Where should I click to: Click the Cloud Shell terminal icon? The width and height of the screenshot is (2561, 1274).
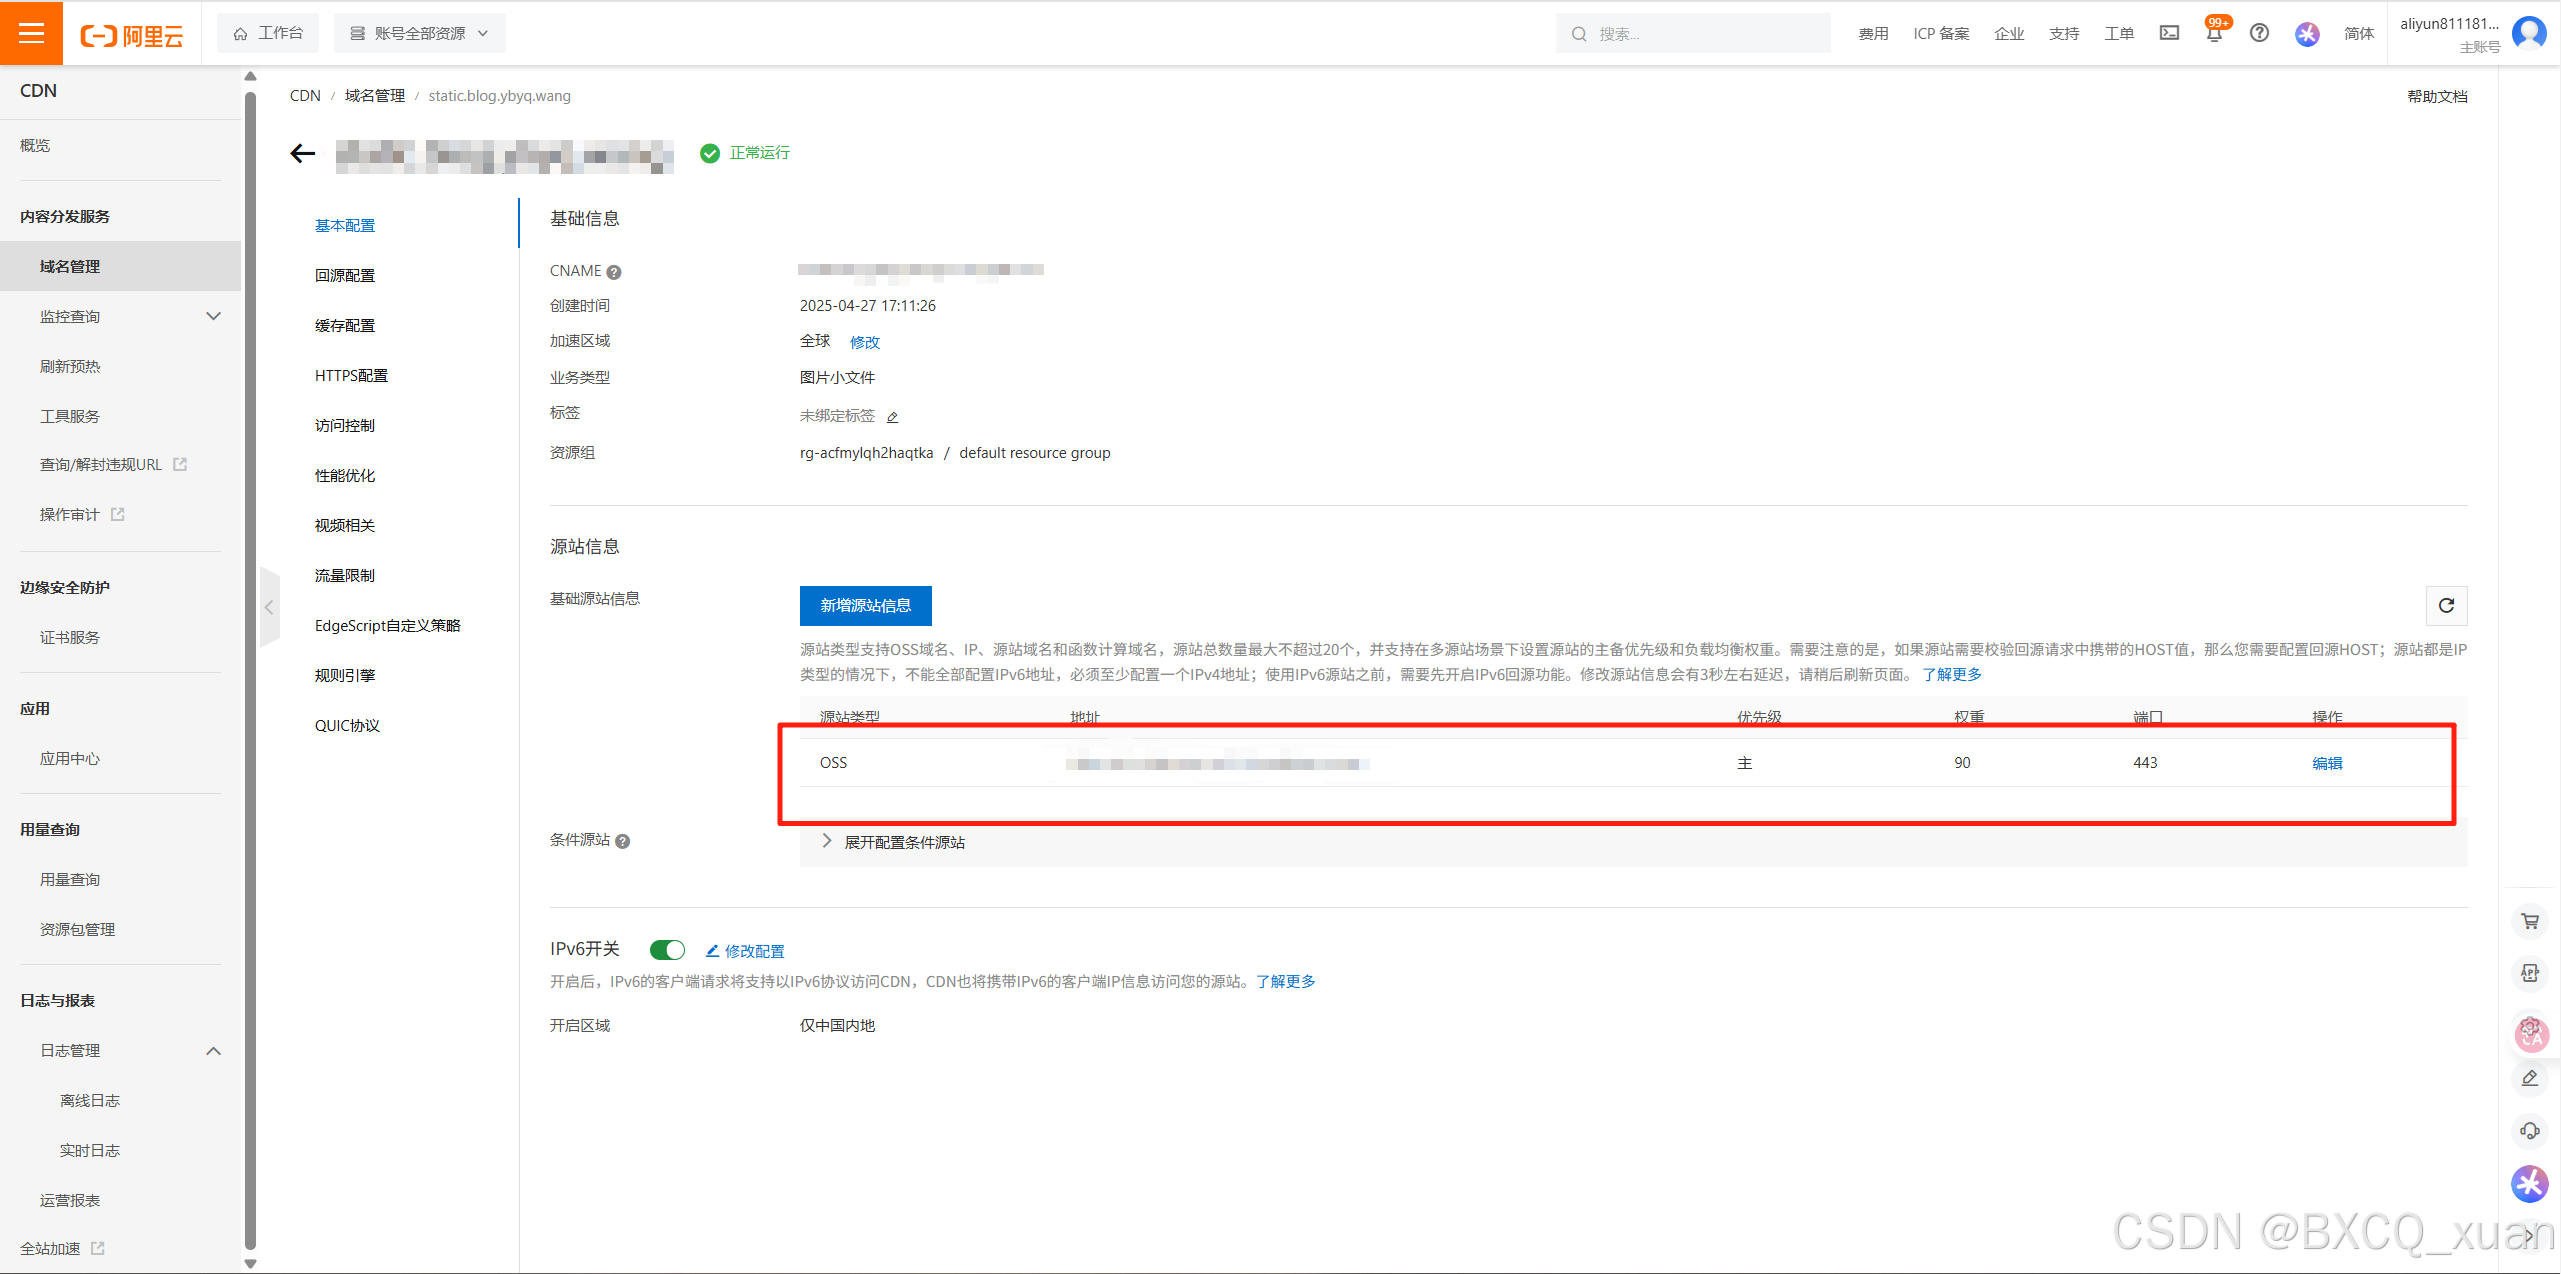2169,33
